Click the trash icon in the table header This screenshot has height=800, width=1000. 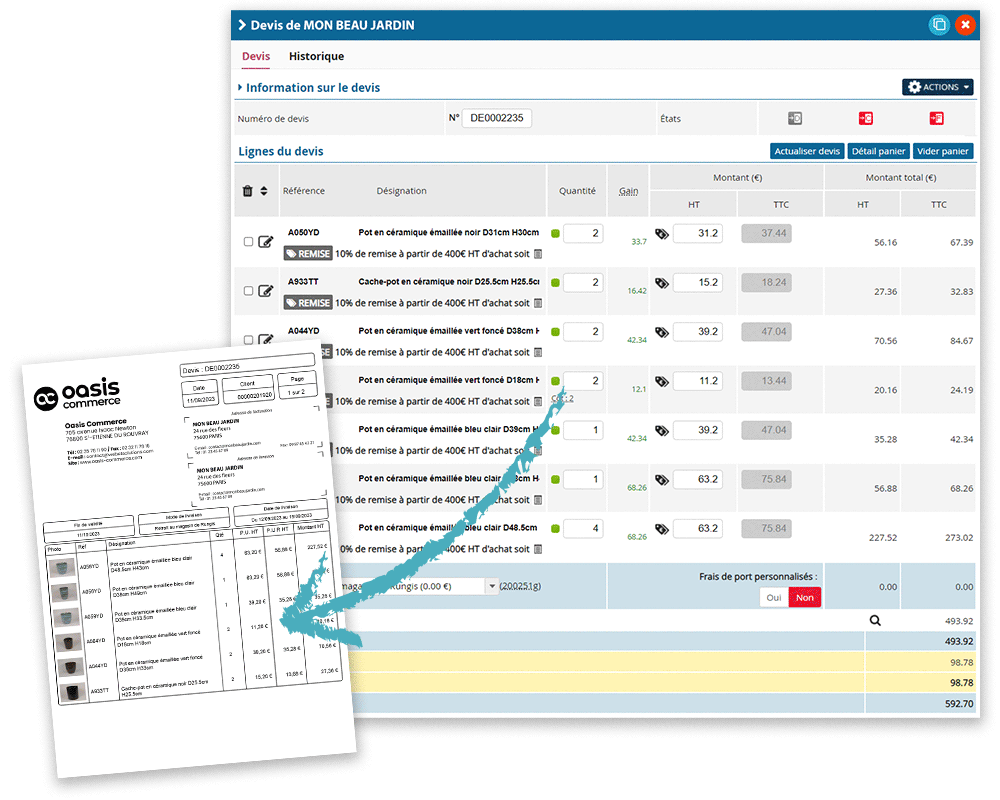[x=247, y=191]
